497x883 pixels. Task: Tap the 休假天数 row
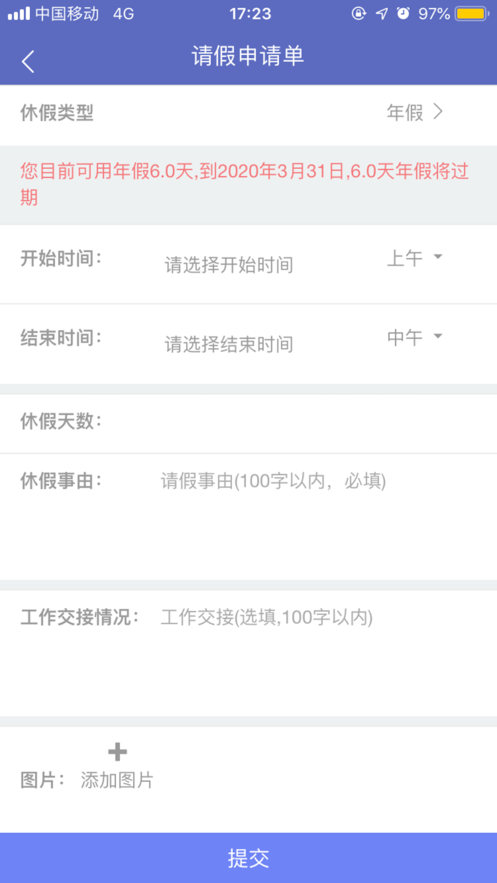point(248,422)
